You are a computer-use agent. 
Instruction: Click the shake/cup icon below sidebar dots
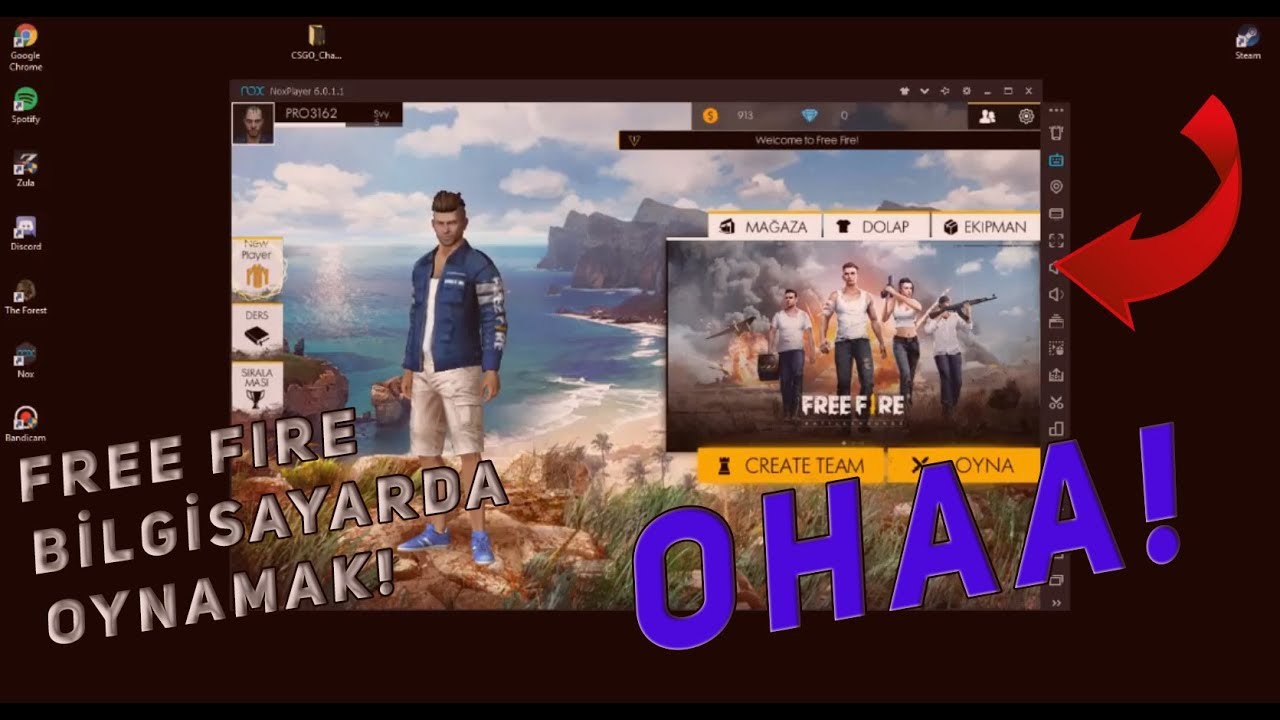1056,133
